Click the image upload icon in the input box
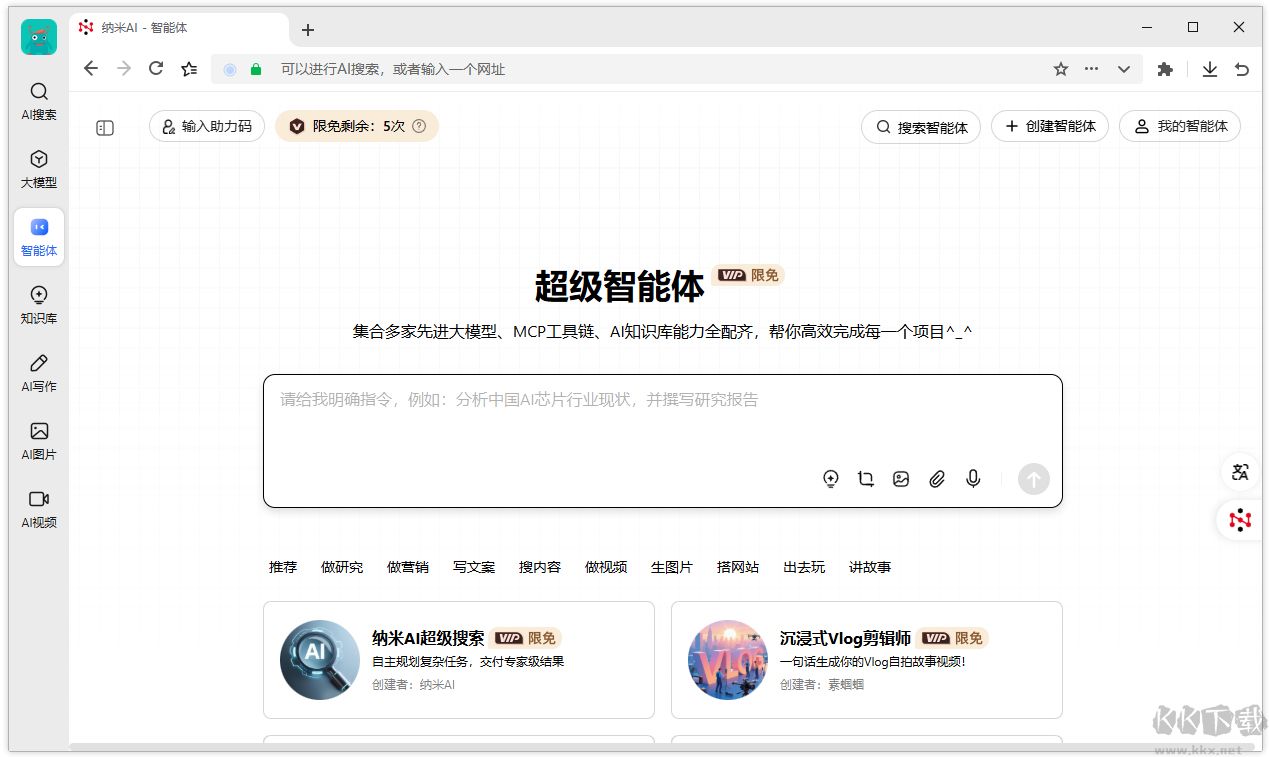This screenshot has width=1269, height=757. (x=901, y=479)
